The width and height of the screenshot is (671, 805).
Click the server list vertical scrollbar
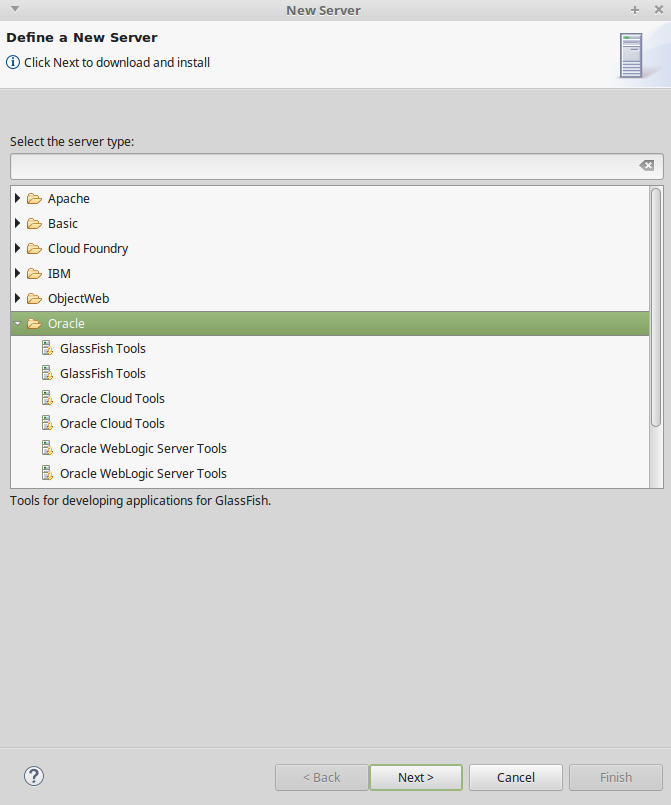[x=656, y=307]
